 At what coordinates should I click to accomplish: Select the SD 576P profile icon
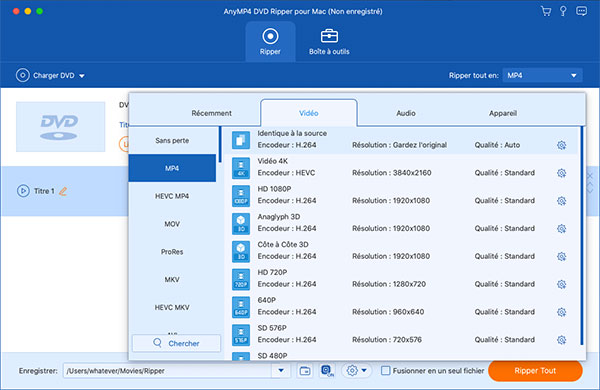(241, 335)
